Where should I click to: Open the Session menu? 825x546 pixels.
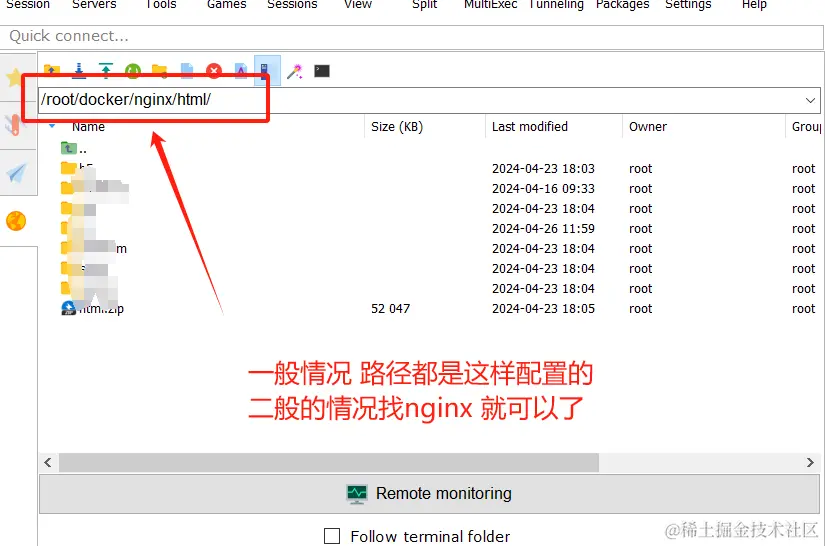(x=28, y=5)
